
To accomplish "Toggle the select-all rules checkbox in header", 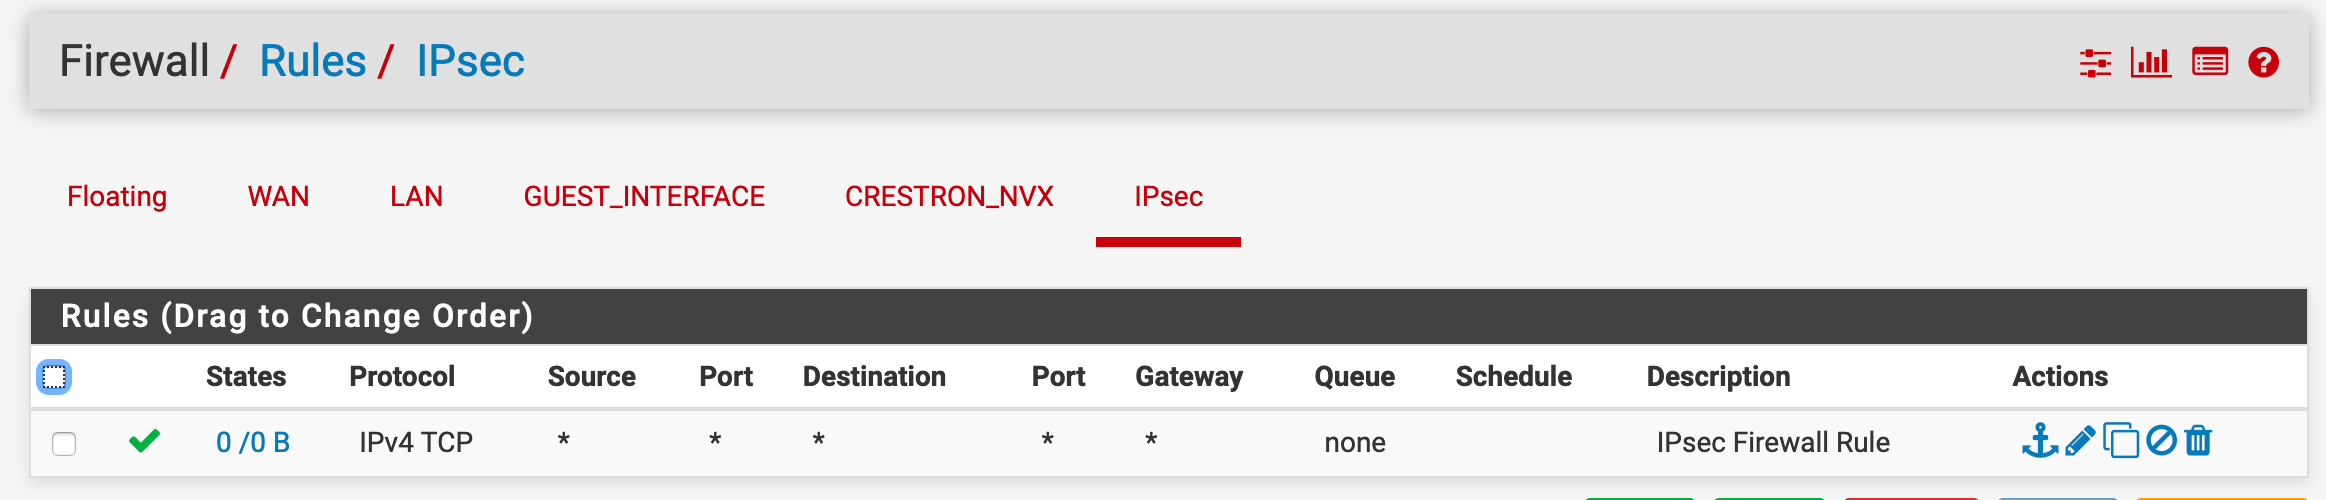I will (x=54, y=377).
